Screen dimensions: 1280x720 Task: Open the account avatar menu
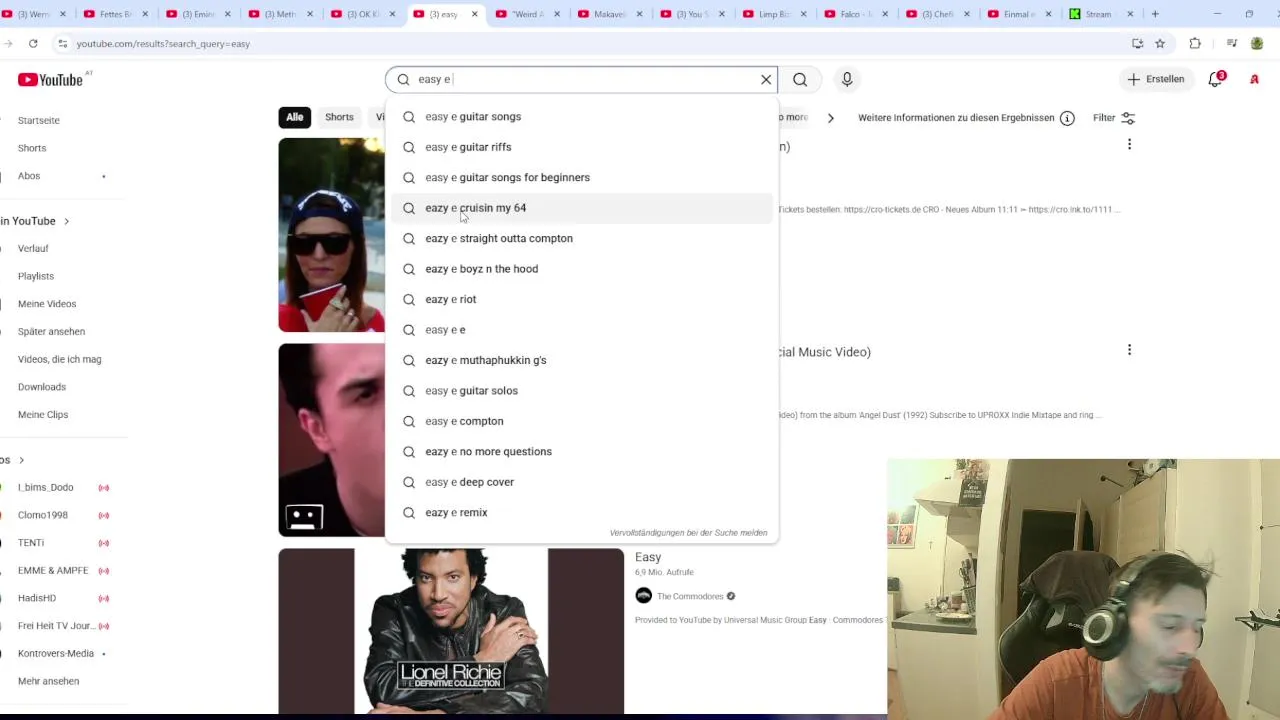[x=1254, y=79]
